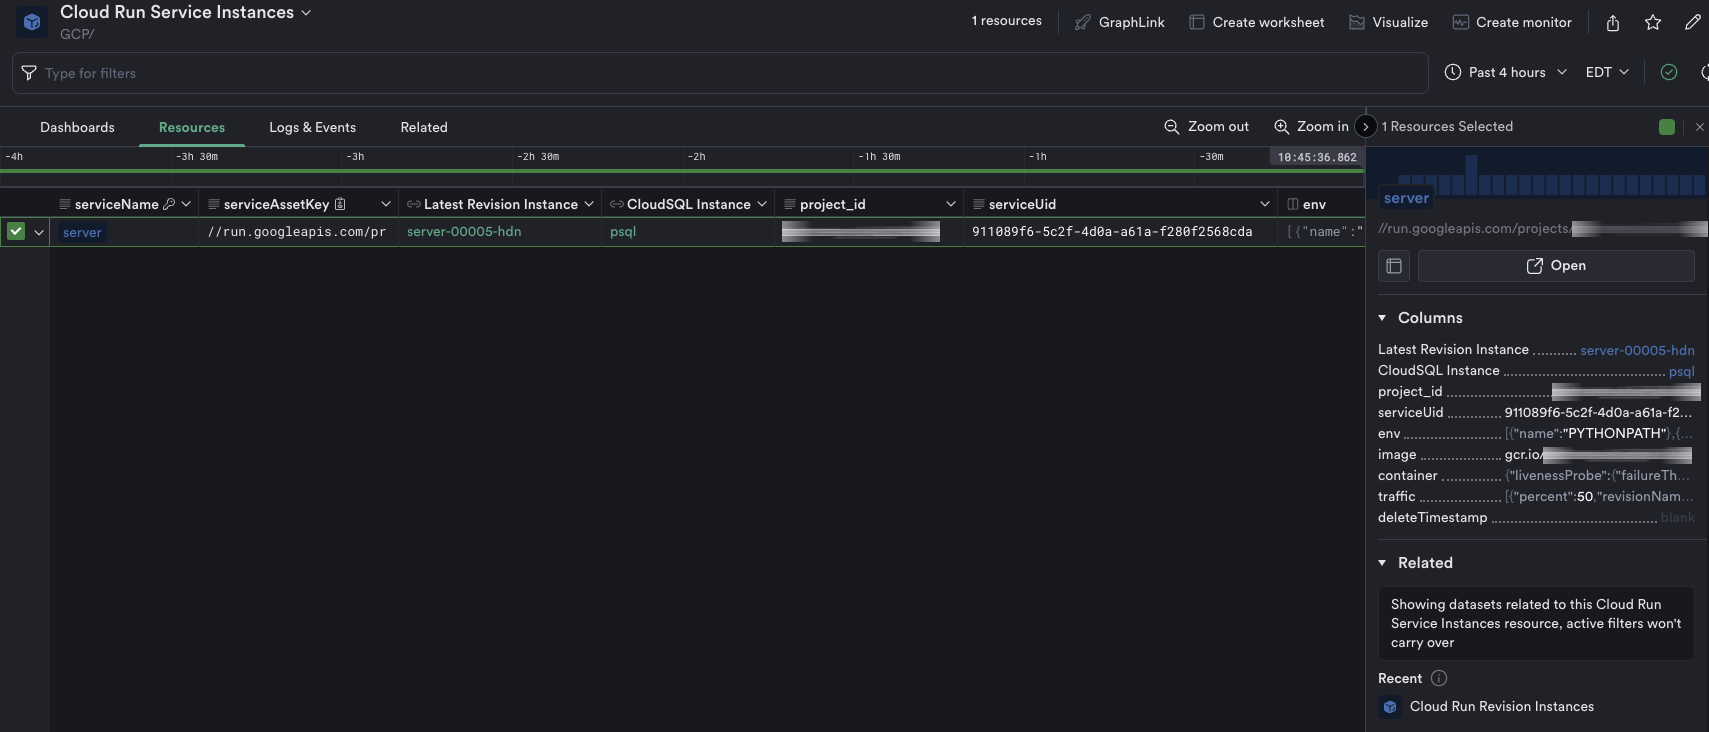Open the serviceUid column menu chevron
The height and width of the screenshot is (732, 1709).
[1265, 204]
